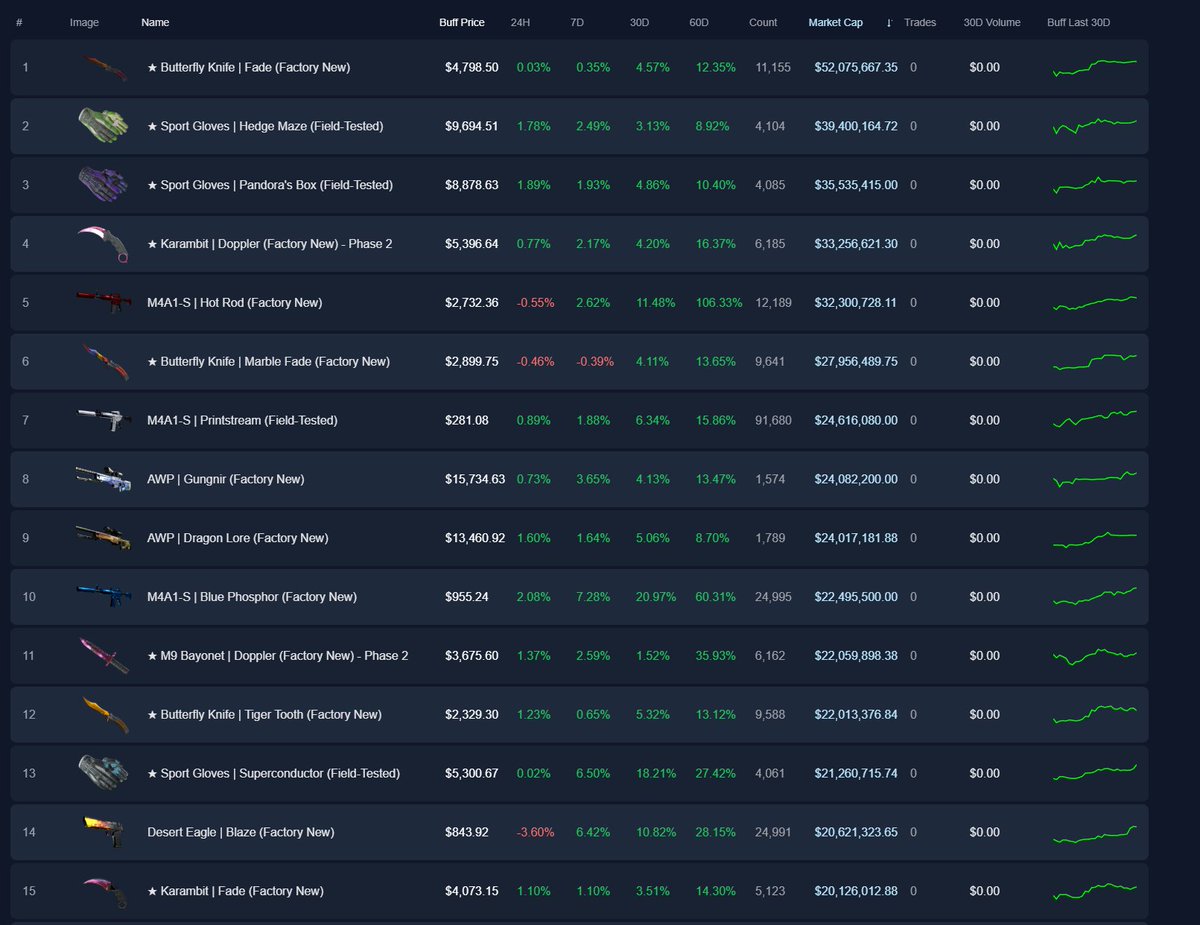1200x925 pixels.
Task: Open AWP | Dragon Lore (Factory New)
Action: click(237, 538)
